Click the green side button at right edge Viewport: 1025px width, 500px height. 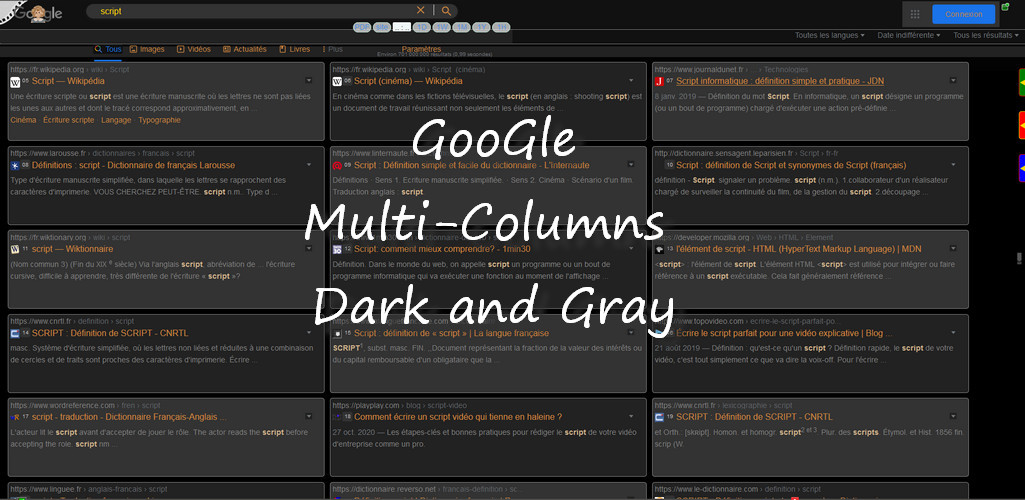[x=1021, y=82]
